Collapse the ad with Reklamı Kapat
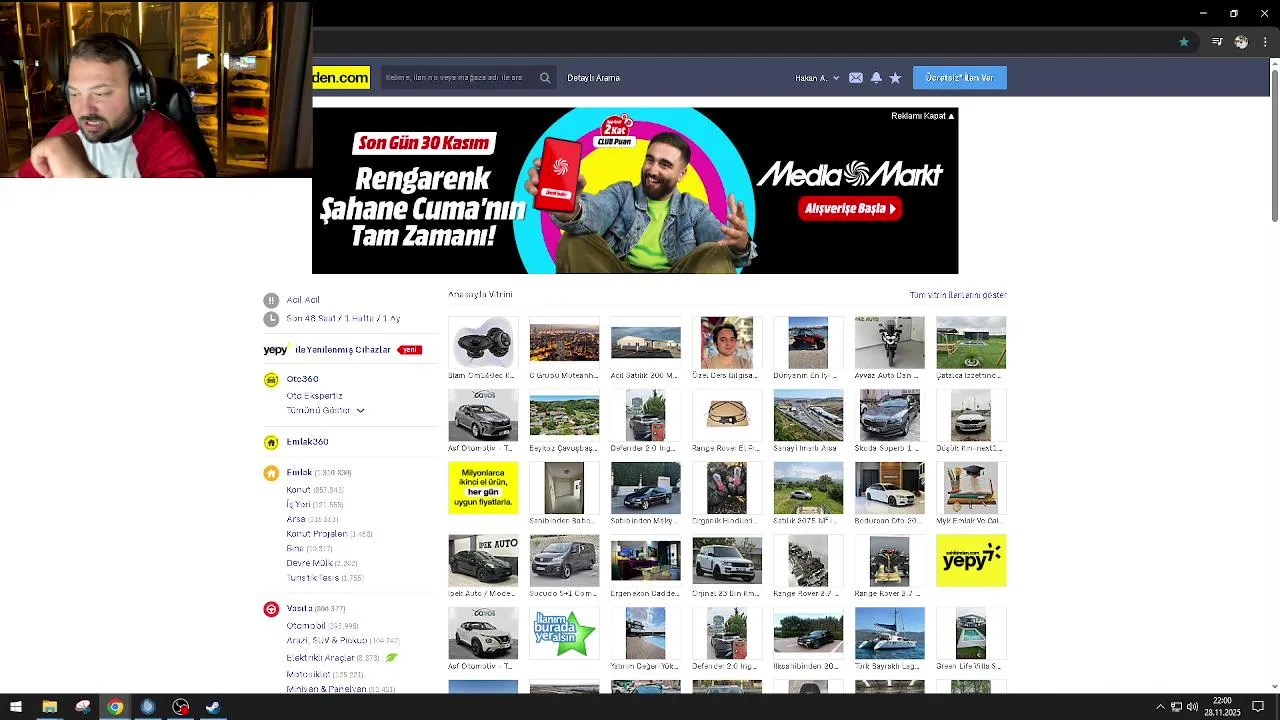The height and width of the screenshot is (720, 1280). pyautogui.click(x=922, y=116)
